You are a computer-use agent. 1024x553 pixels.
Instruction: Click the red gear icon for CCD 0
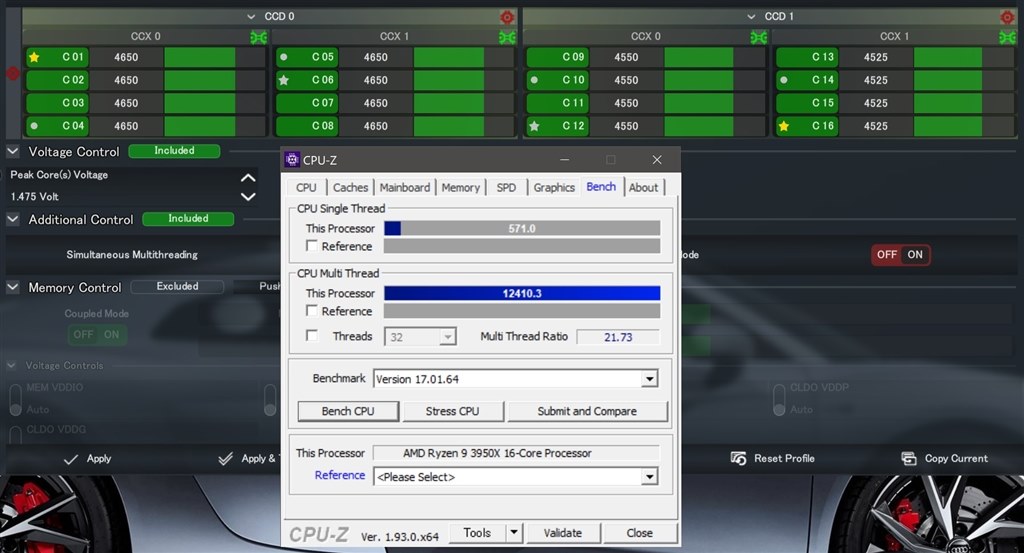pos(507,17)
